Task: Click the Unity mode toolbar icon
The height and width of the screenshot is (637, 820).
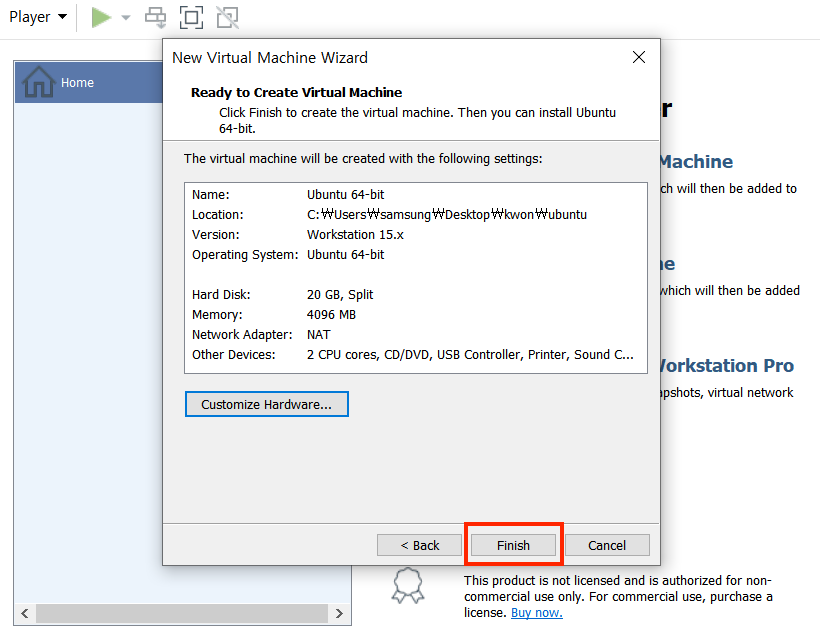Action: pos(227,17)
